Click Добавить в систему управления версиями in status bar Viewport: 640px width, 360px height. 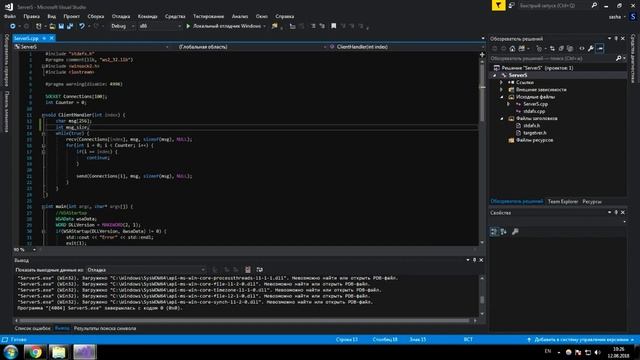(580, 340)
